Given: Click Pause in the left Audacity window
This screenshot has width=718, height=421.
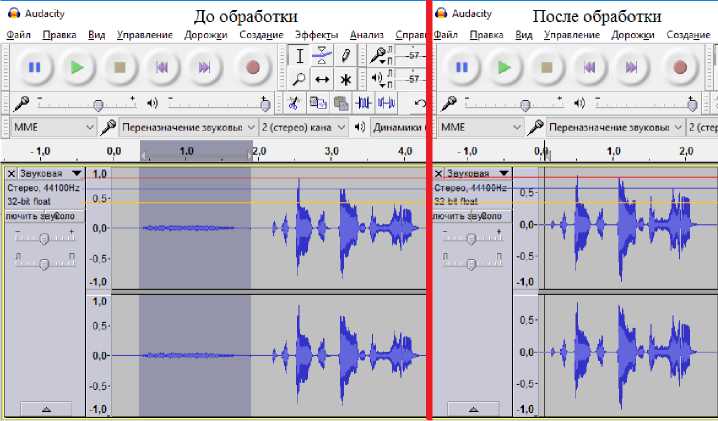Looking at the screenshot, I should tap(34, 68).
